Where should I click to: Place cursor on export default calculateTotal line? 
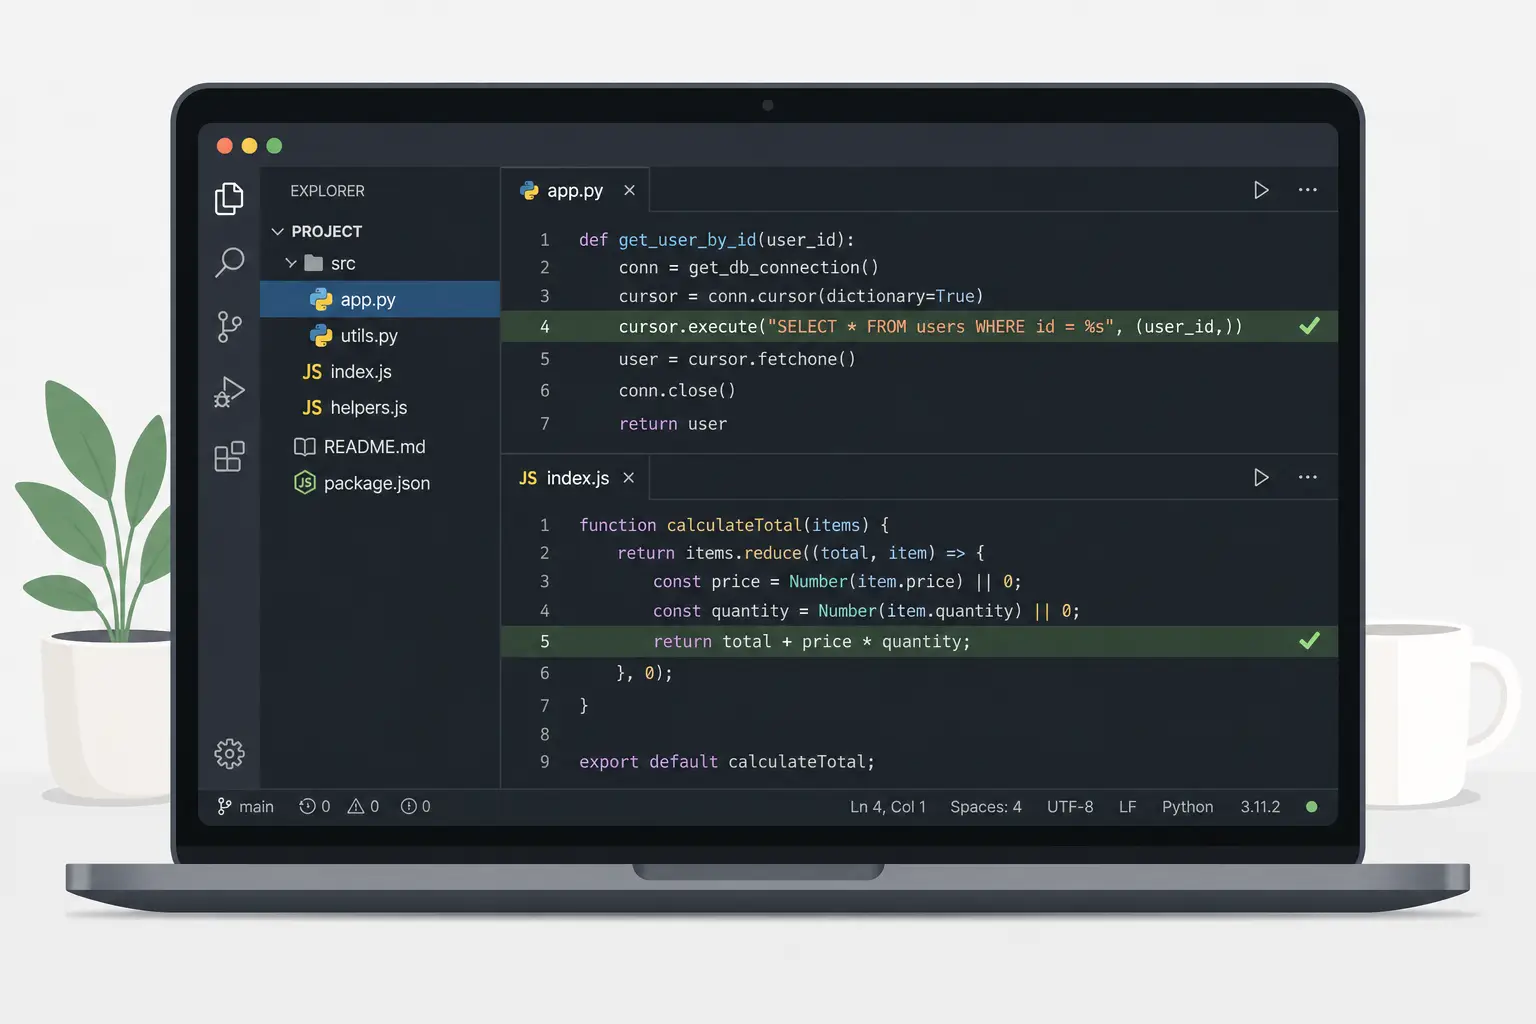(x=727, y=762)
